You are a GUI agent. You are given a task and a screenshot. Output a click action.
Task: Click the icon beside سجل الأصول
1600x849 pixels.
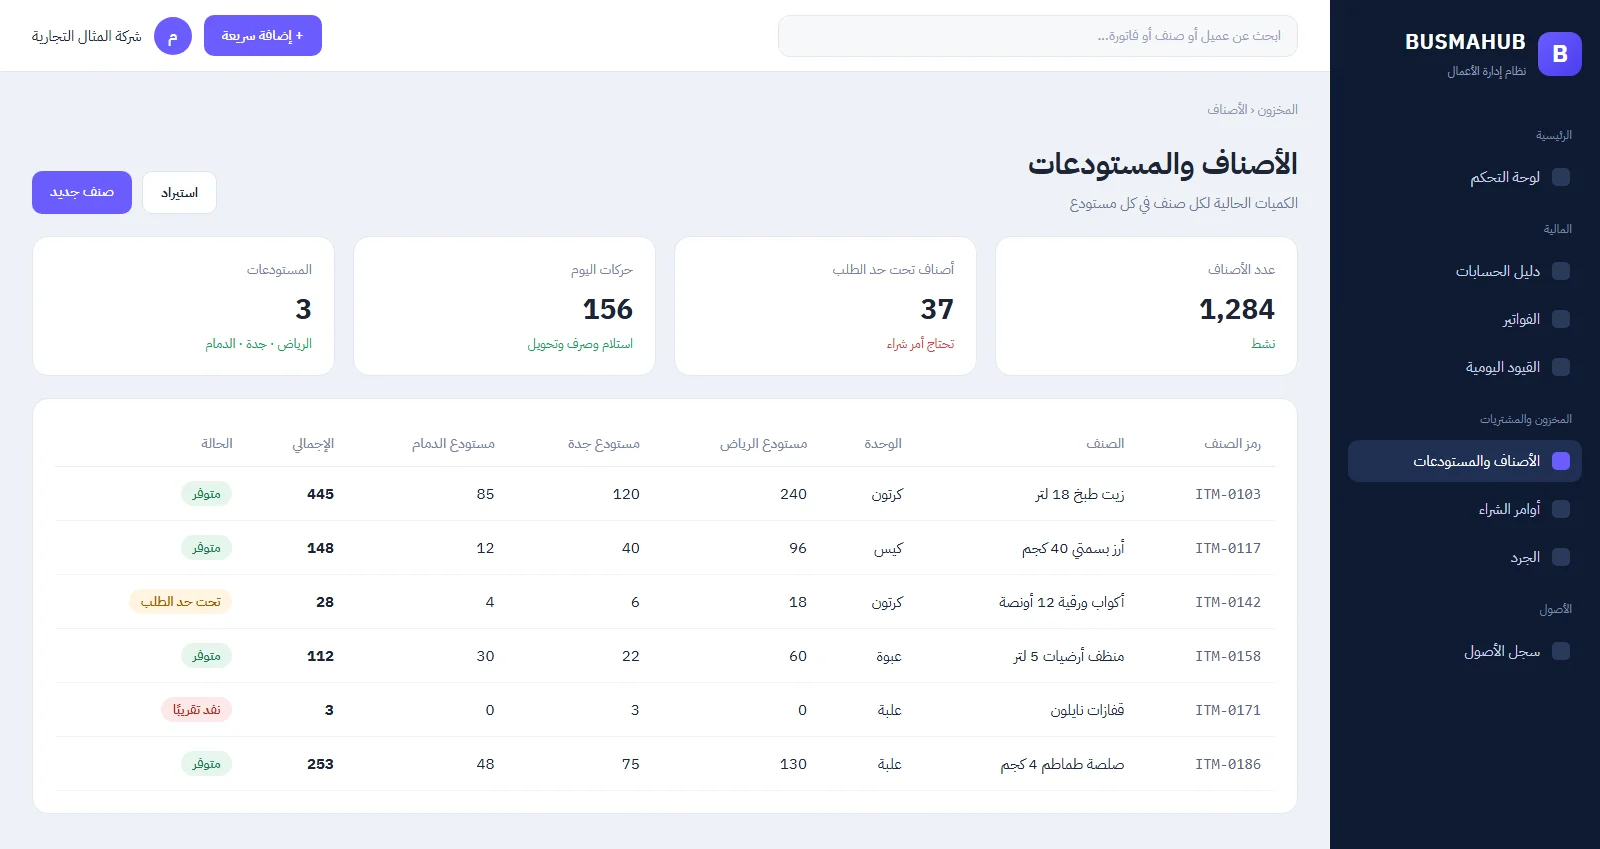[1561, 651]
